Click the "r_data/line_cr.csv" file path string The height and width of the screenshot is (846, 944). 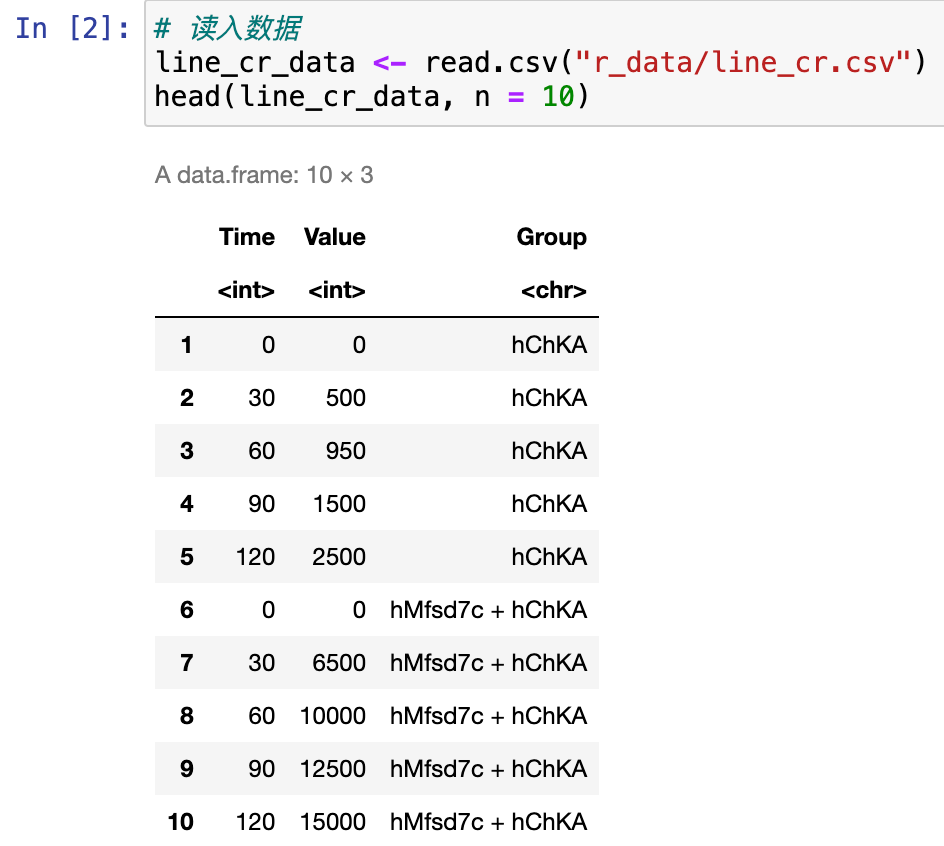click(743, 63)
